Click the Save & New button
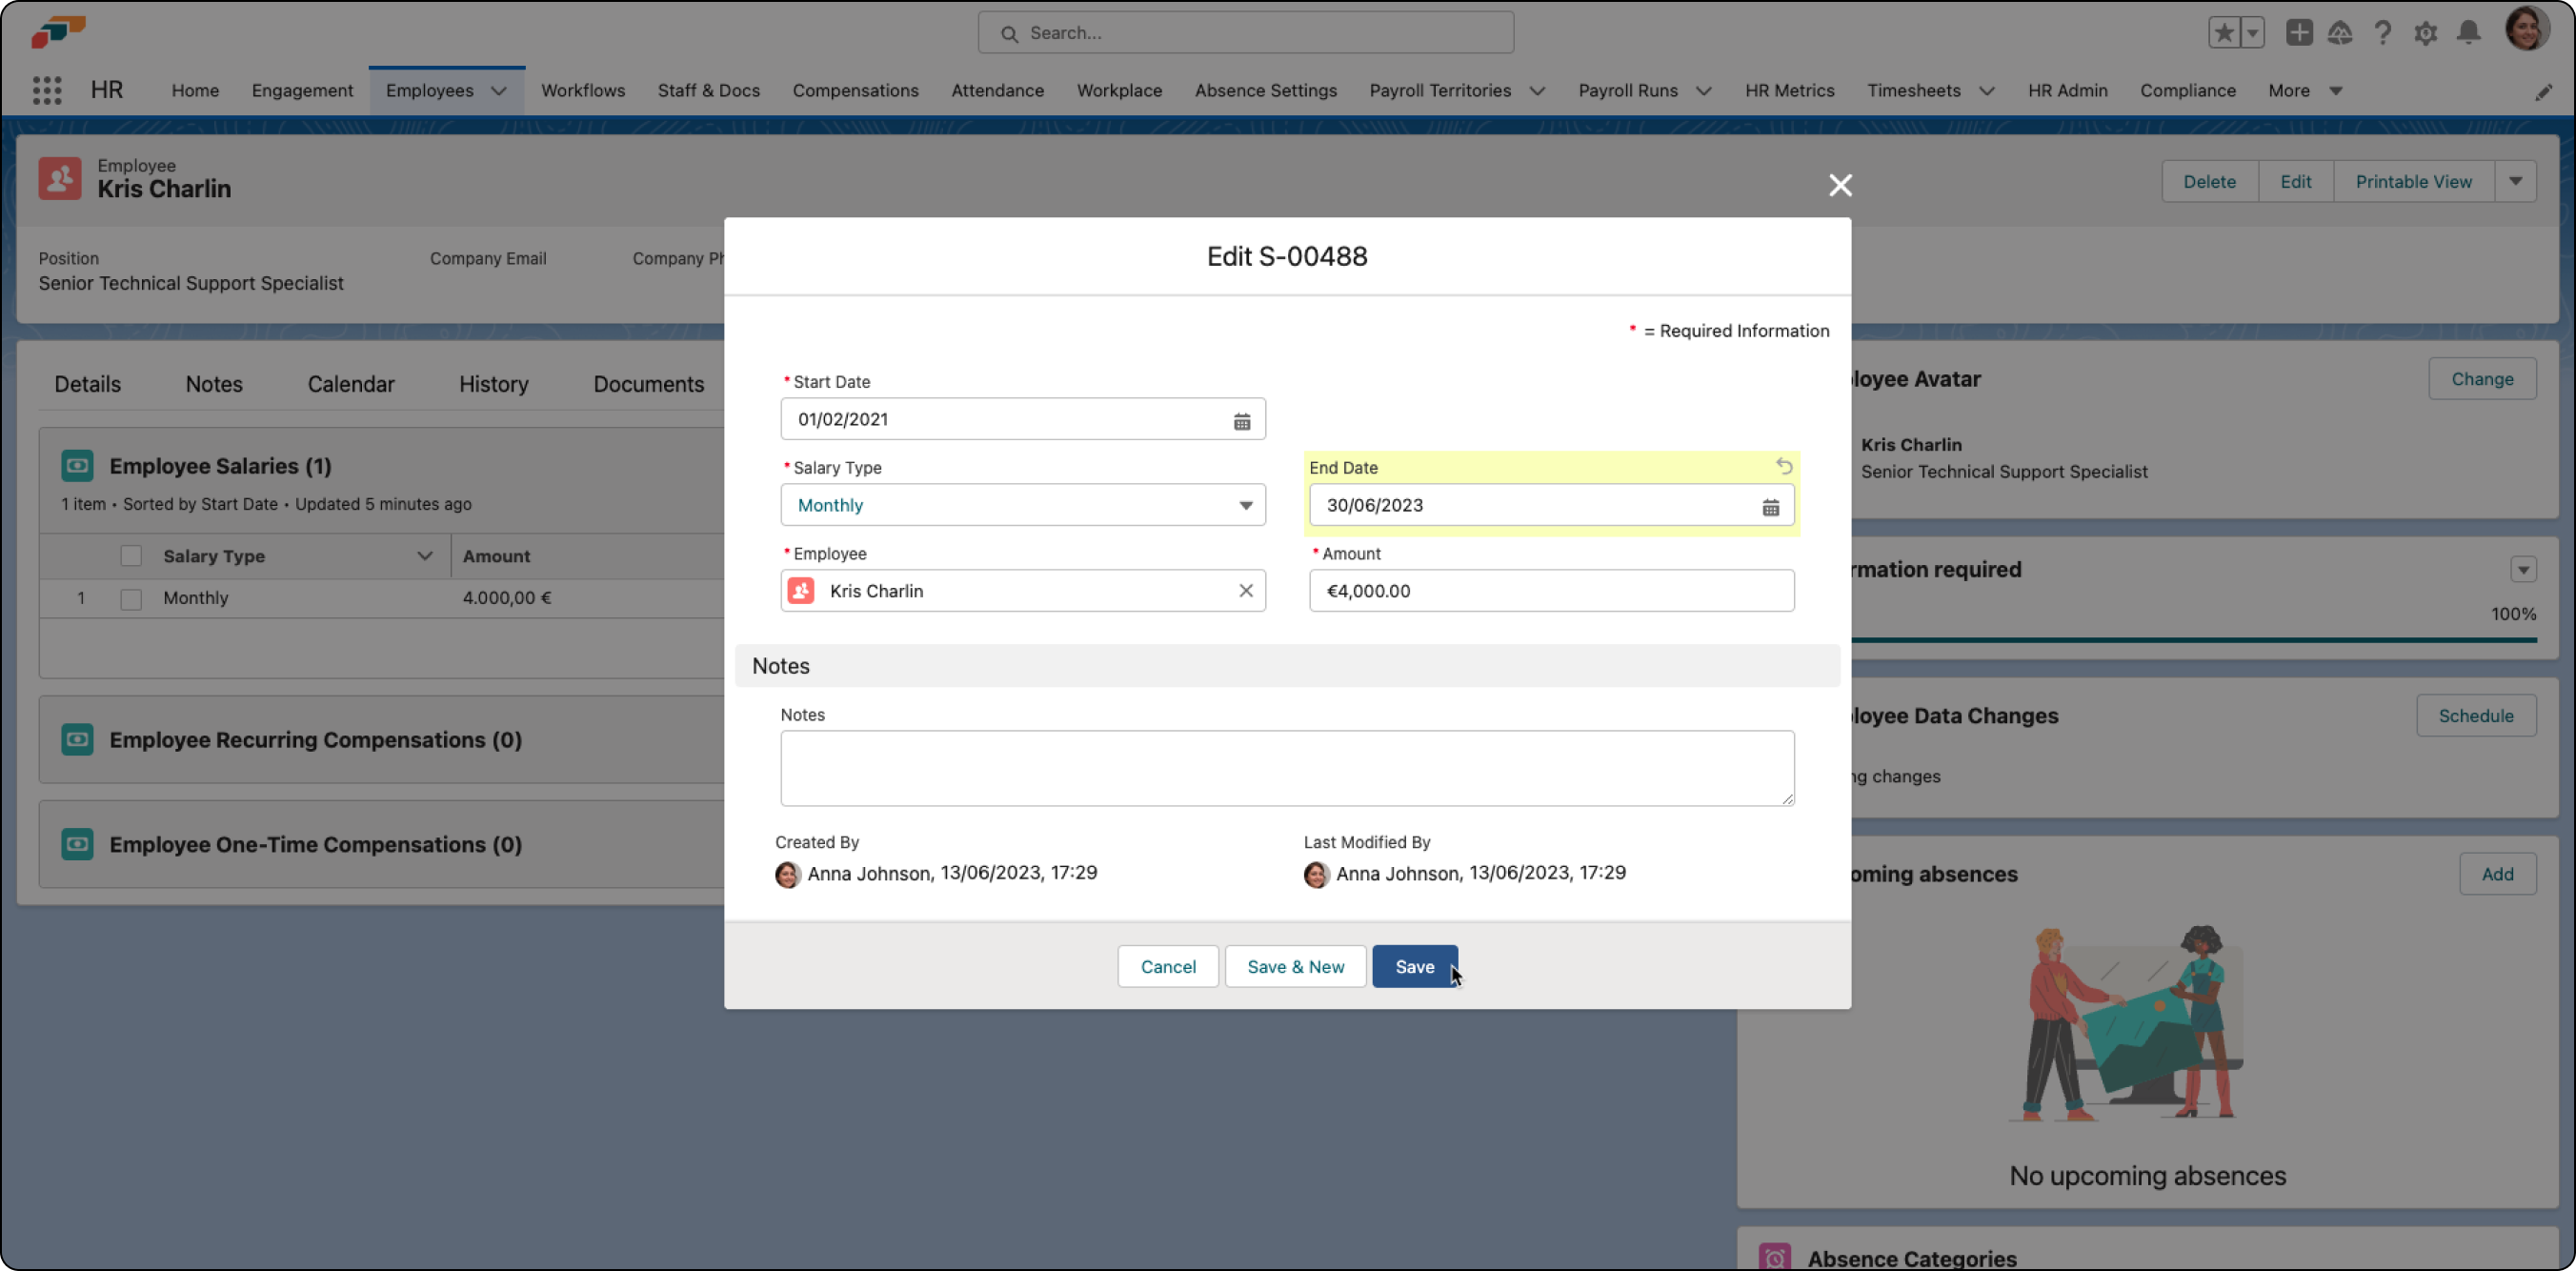Image resolution: width=2576 pixels, height=1271 pixels. [1295, 966]
